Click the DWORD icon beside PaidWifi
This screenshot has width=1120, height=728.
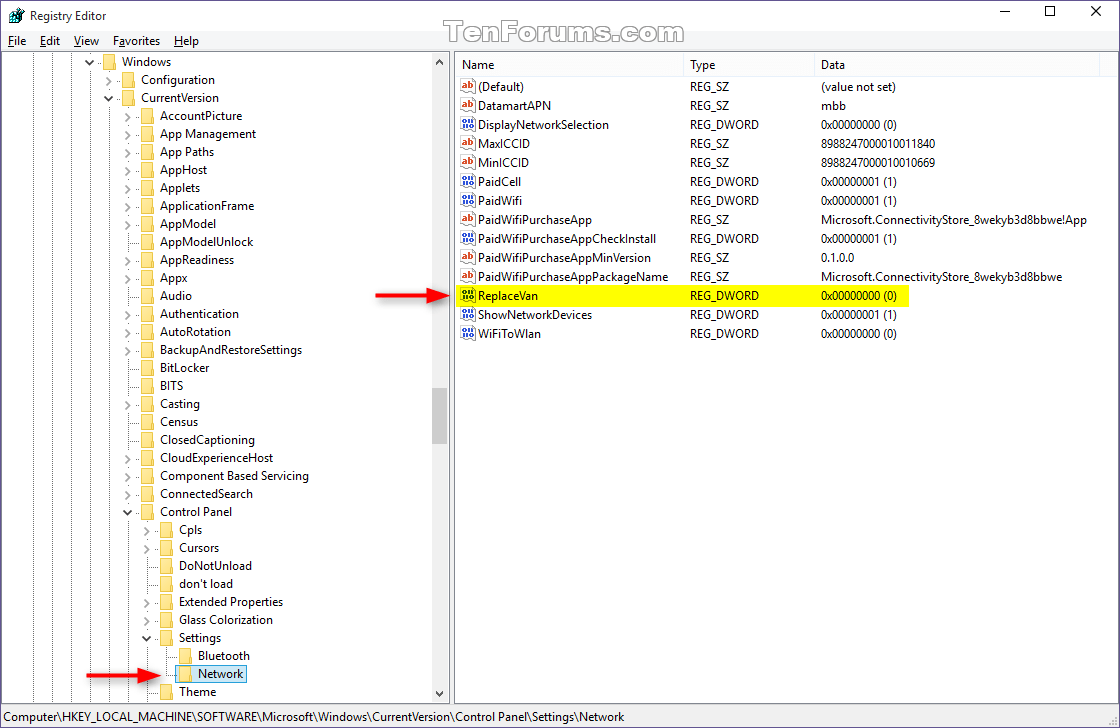click(467, 200)
